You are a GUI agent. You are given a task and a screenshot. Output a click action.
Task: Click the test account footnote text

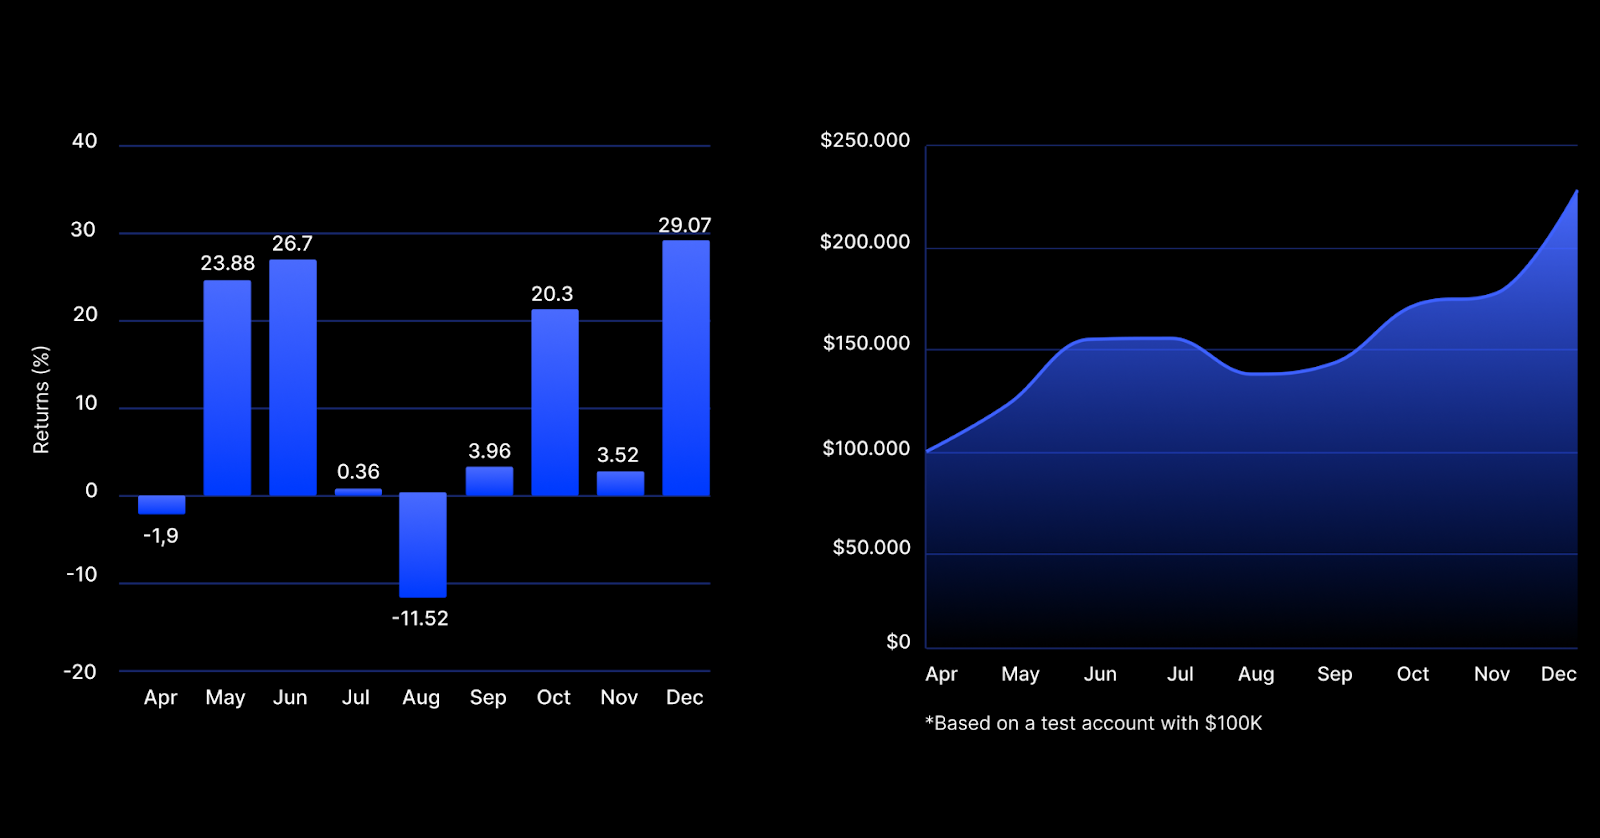[x=1094, y=723]
